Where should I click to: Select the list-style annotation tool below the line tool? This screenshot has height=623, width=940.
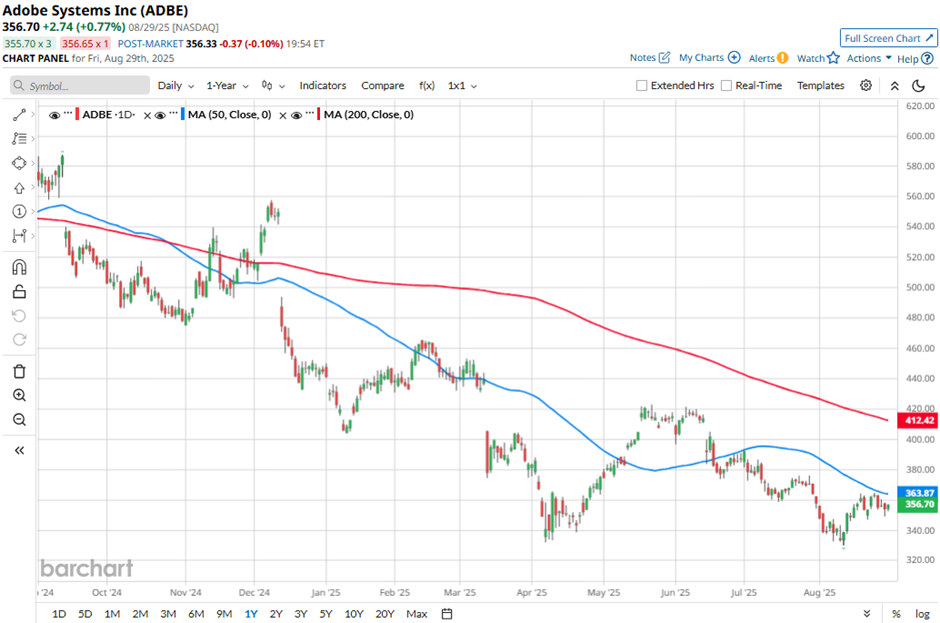point(19,139)
